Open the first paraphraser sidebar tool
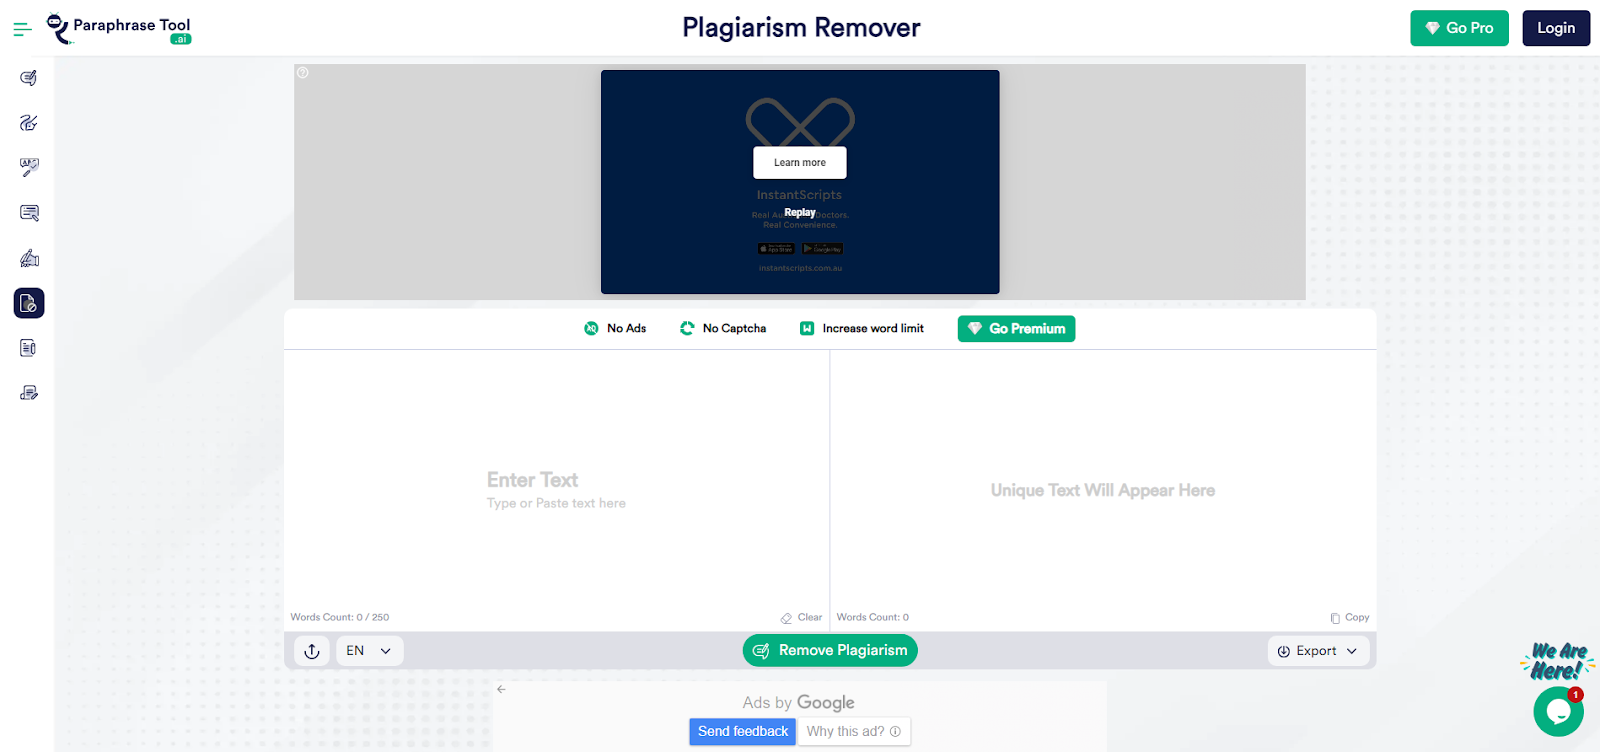Image resolution: width=1600 pixels, height=752 pixels. point(29,78)
